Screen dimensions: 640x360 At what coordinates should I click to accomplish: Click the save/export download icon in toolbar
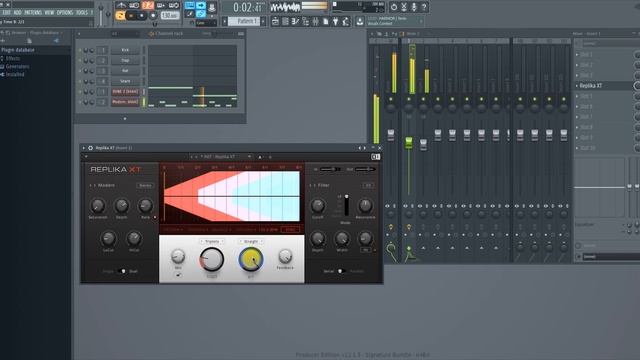click(360, 21)
